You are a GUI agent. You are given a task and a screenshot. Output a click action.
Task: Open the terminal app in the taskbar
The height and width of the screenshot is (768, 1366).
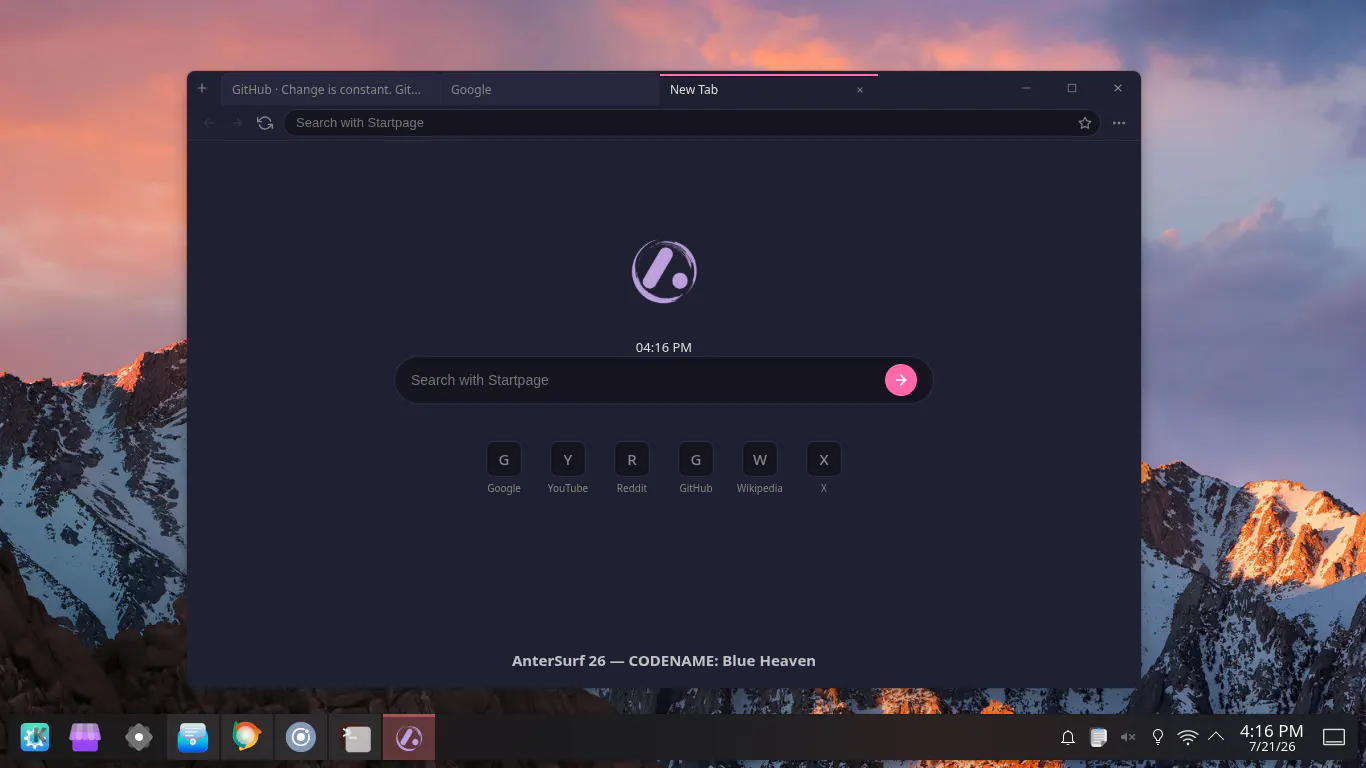(x=355, y=738)
